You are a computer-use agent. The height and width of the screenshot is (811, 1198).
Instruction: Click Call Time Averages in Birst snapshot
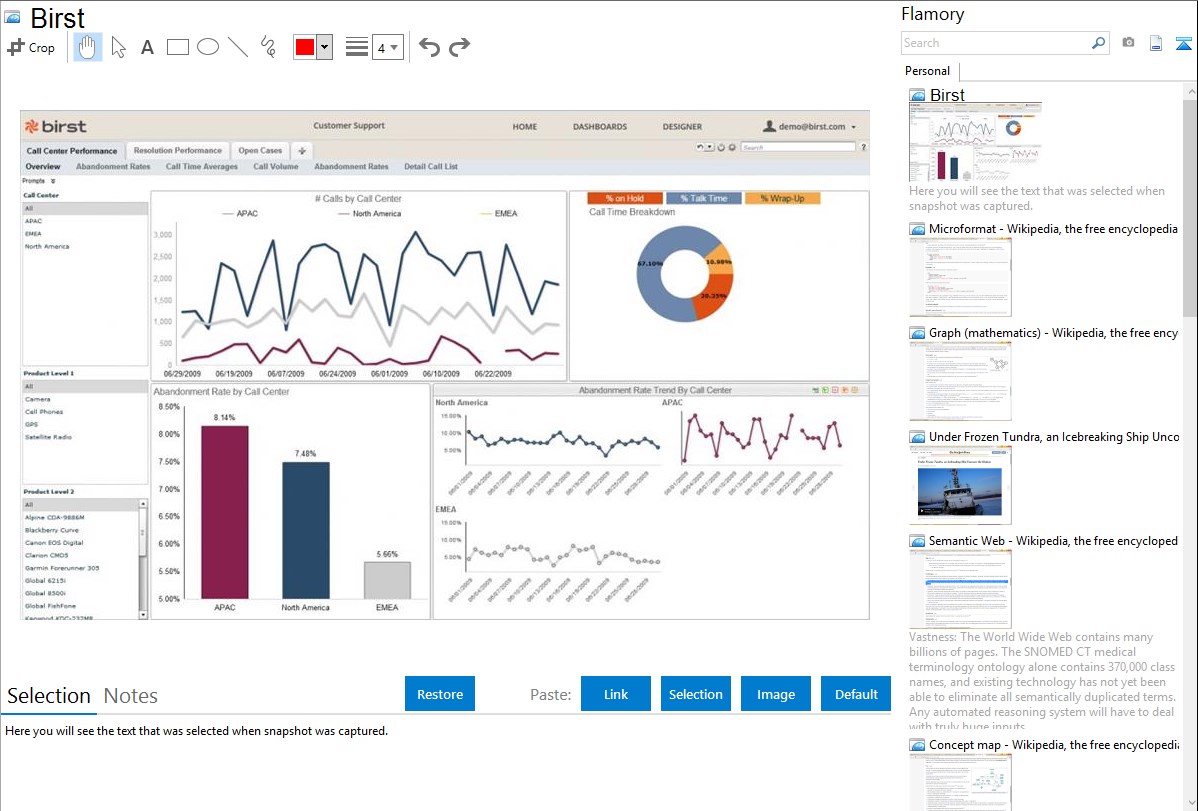[x=202, y=167]
